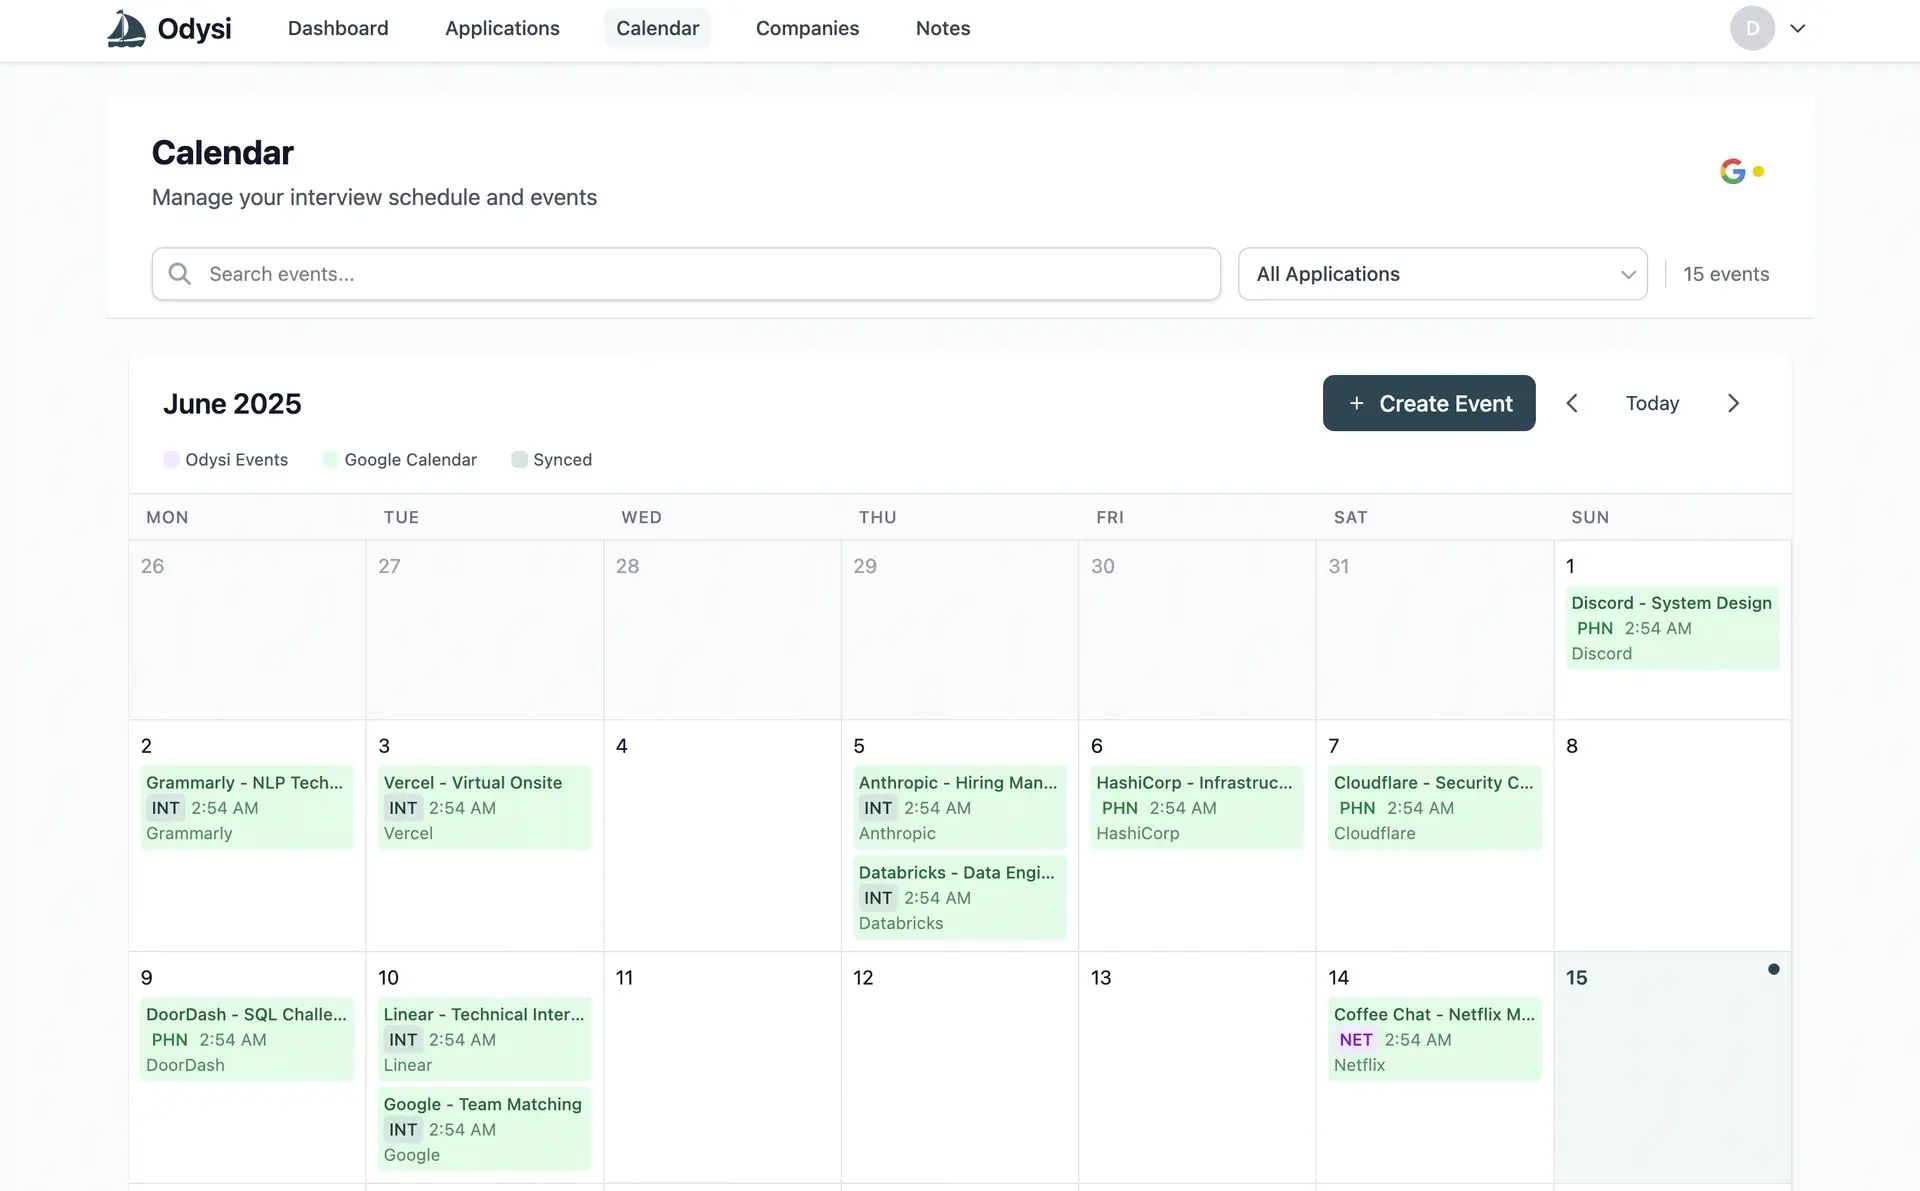Screen dimensions: 1920x1191
Task: Click the 15 events count
Action: tap(1726, 274)
